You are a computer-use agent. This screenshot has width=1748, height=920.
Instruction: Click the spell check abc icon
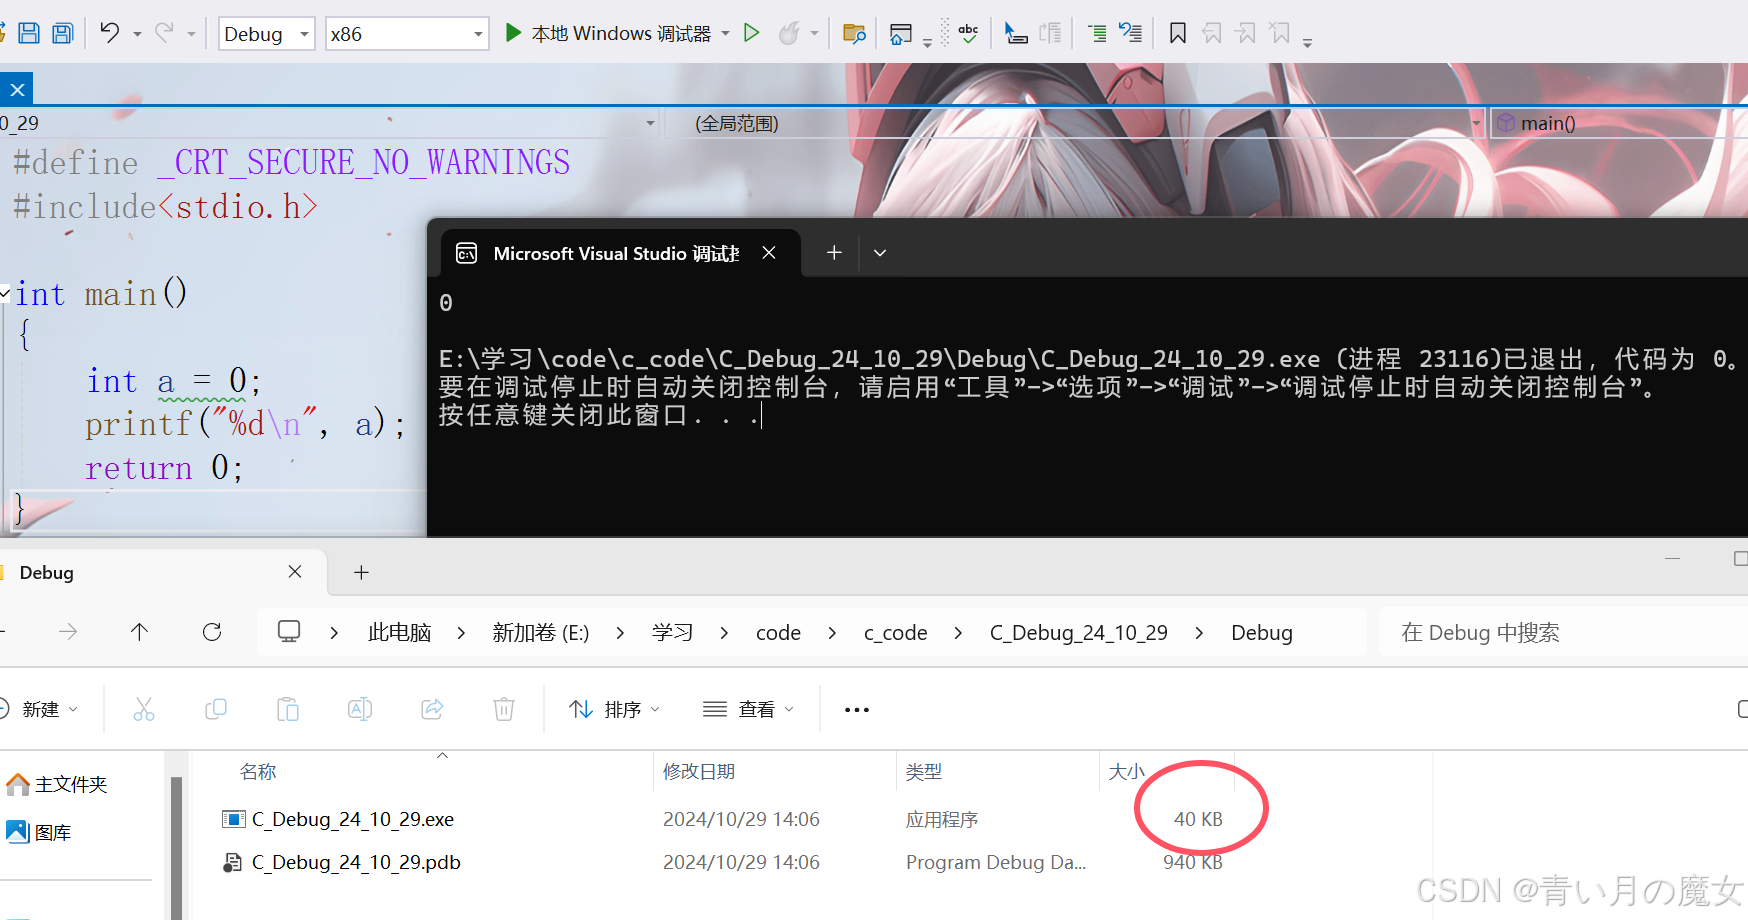[x=968, y=33]
